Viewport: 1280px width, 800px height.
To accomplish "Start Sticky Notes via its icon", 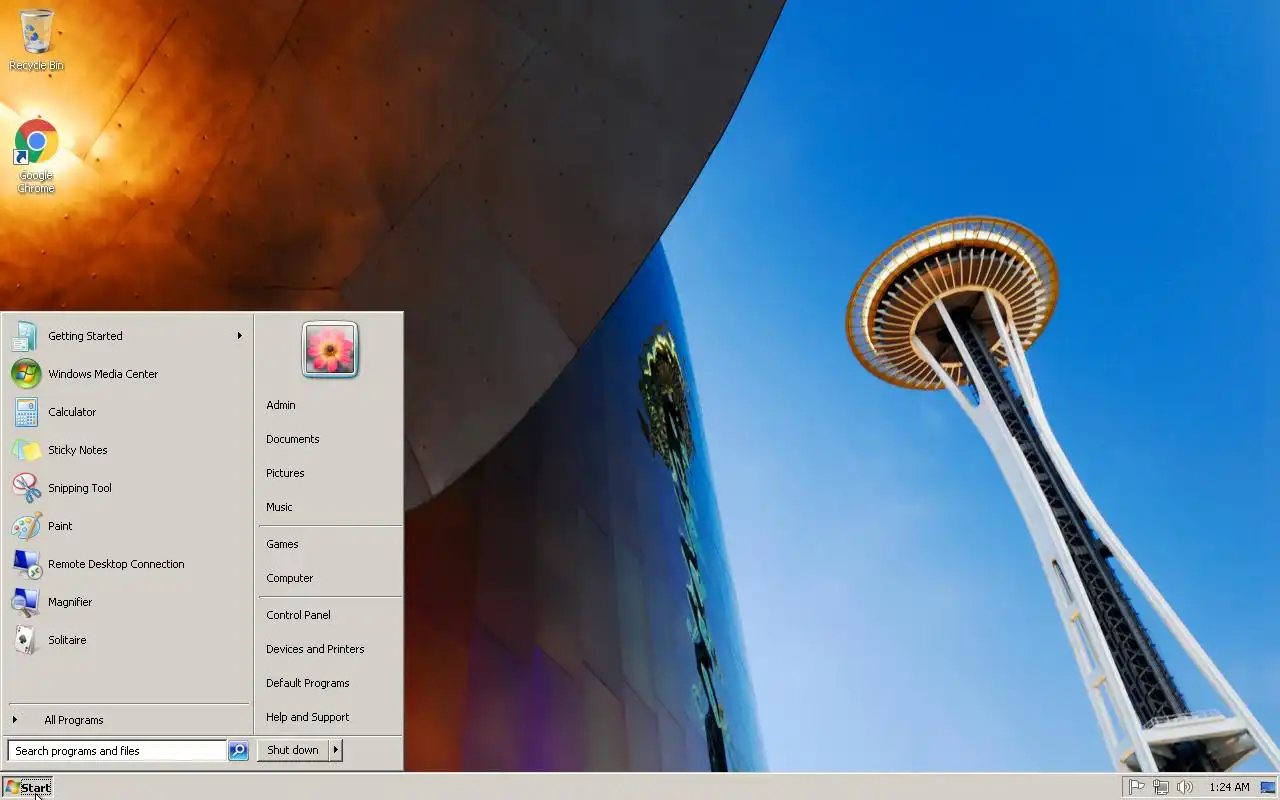I will pyautogui.click(x=26, y=450).
